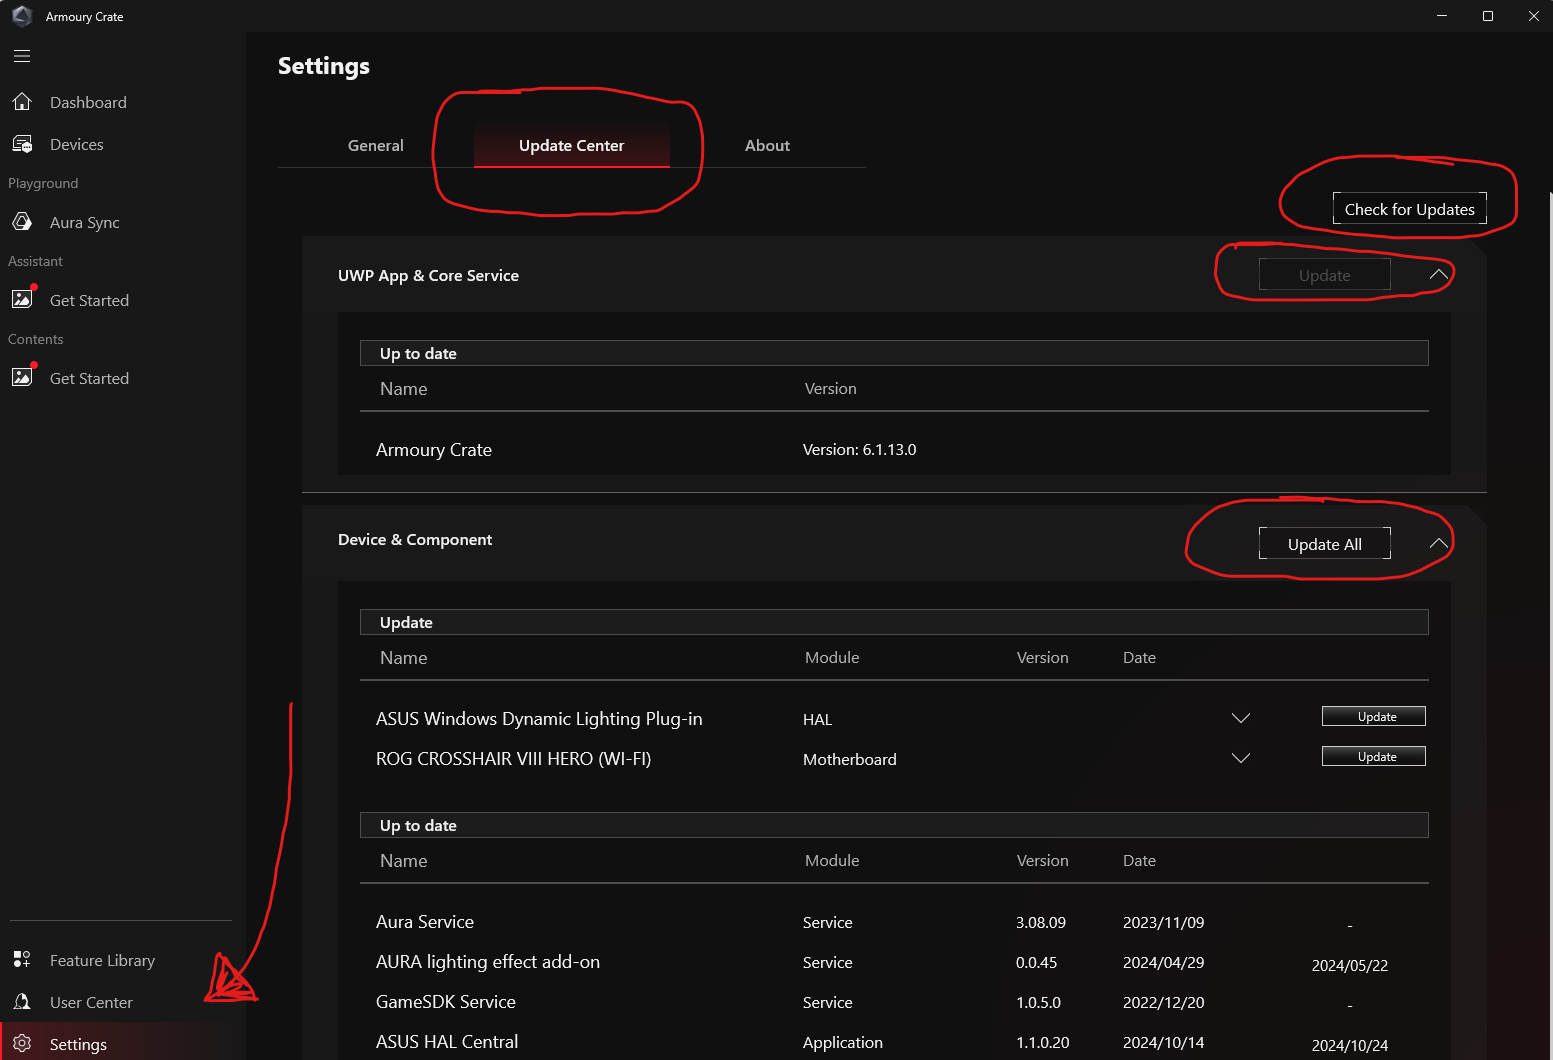Click the Settings gear icon
The height and width of the screenshot is (1060, 1553).
coord(22,1044)
